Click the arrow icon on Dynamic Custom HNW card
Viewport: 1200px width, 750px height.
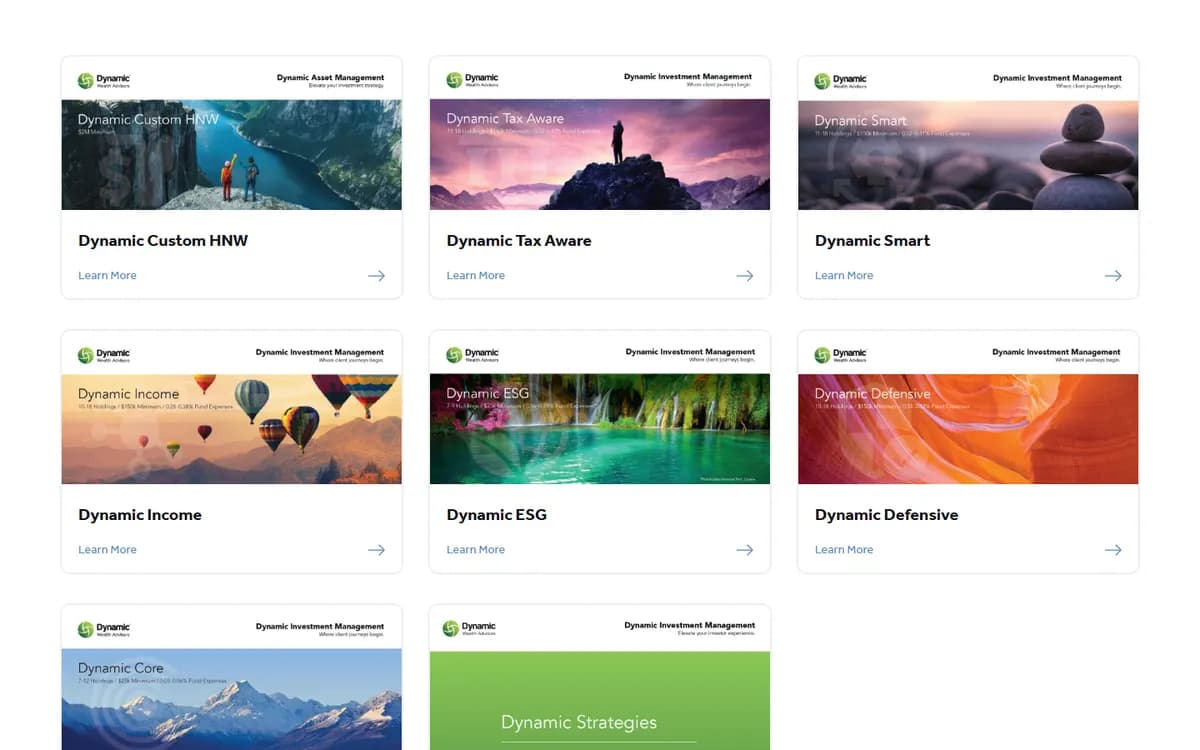coord(376,276)
